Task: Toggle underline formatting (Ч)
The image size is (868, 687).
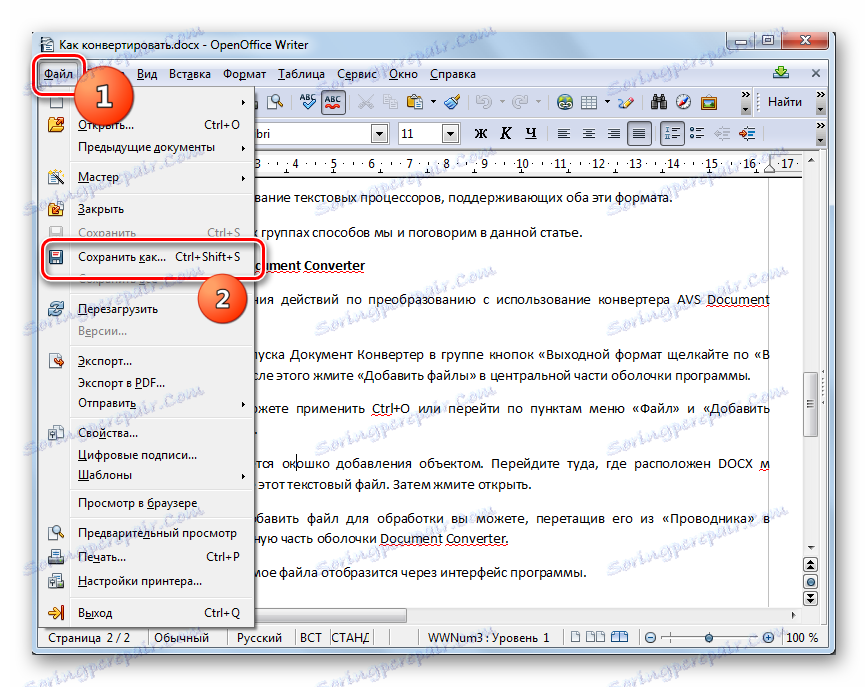Action: click(x=531, y=133)
